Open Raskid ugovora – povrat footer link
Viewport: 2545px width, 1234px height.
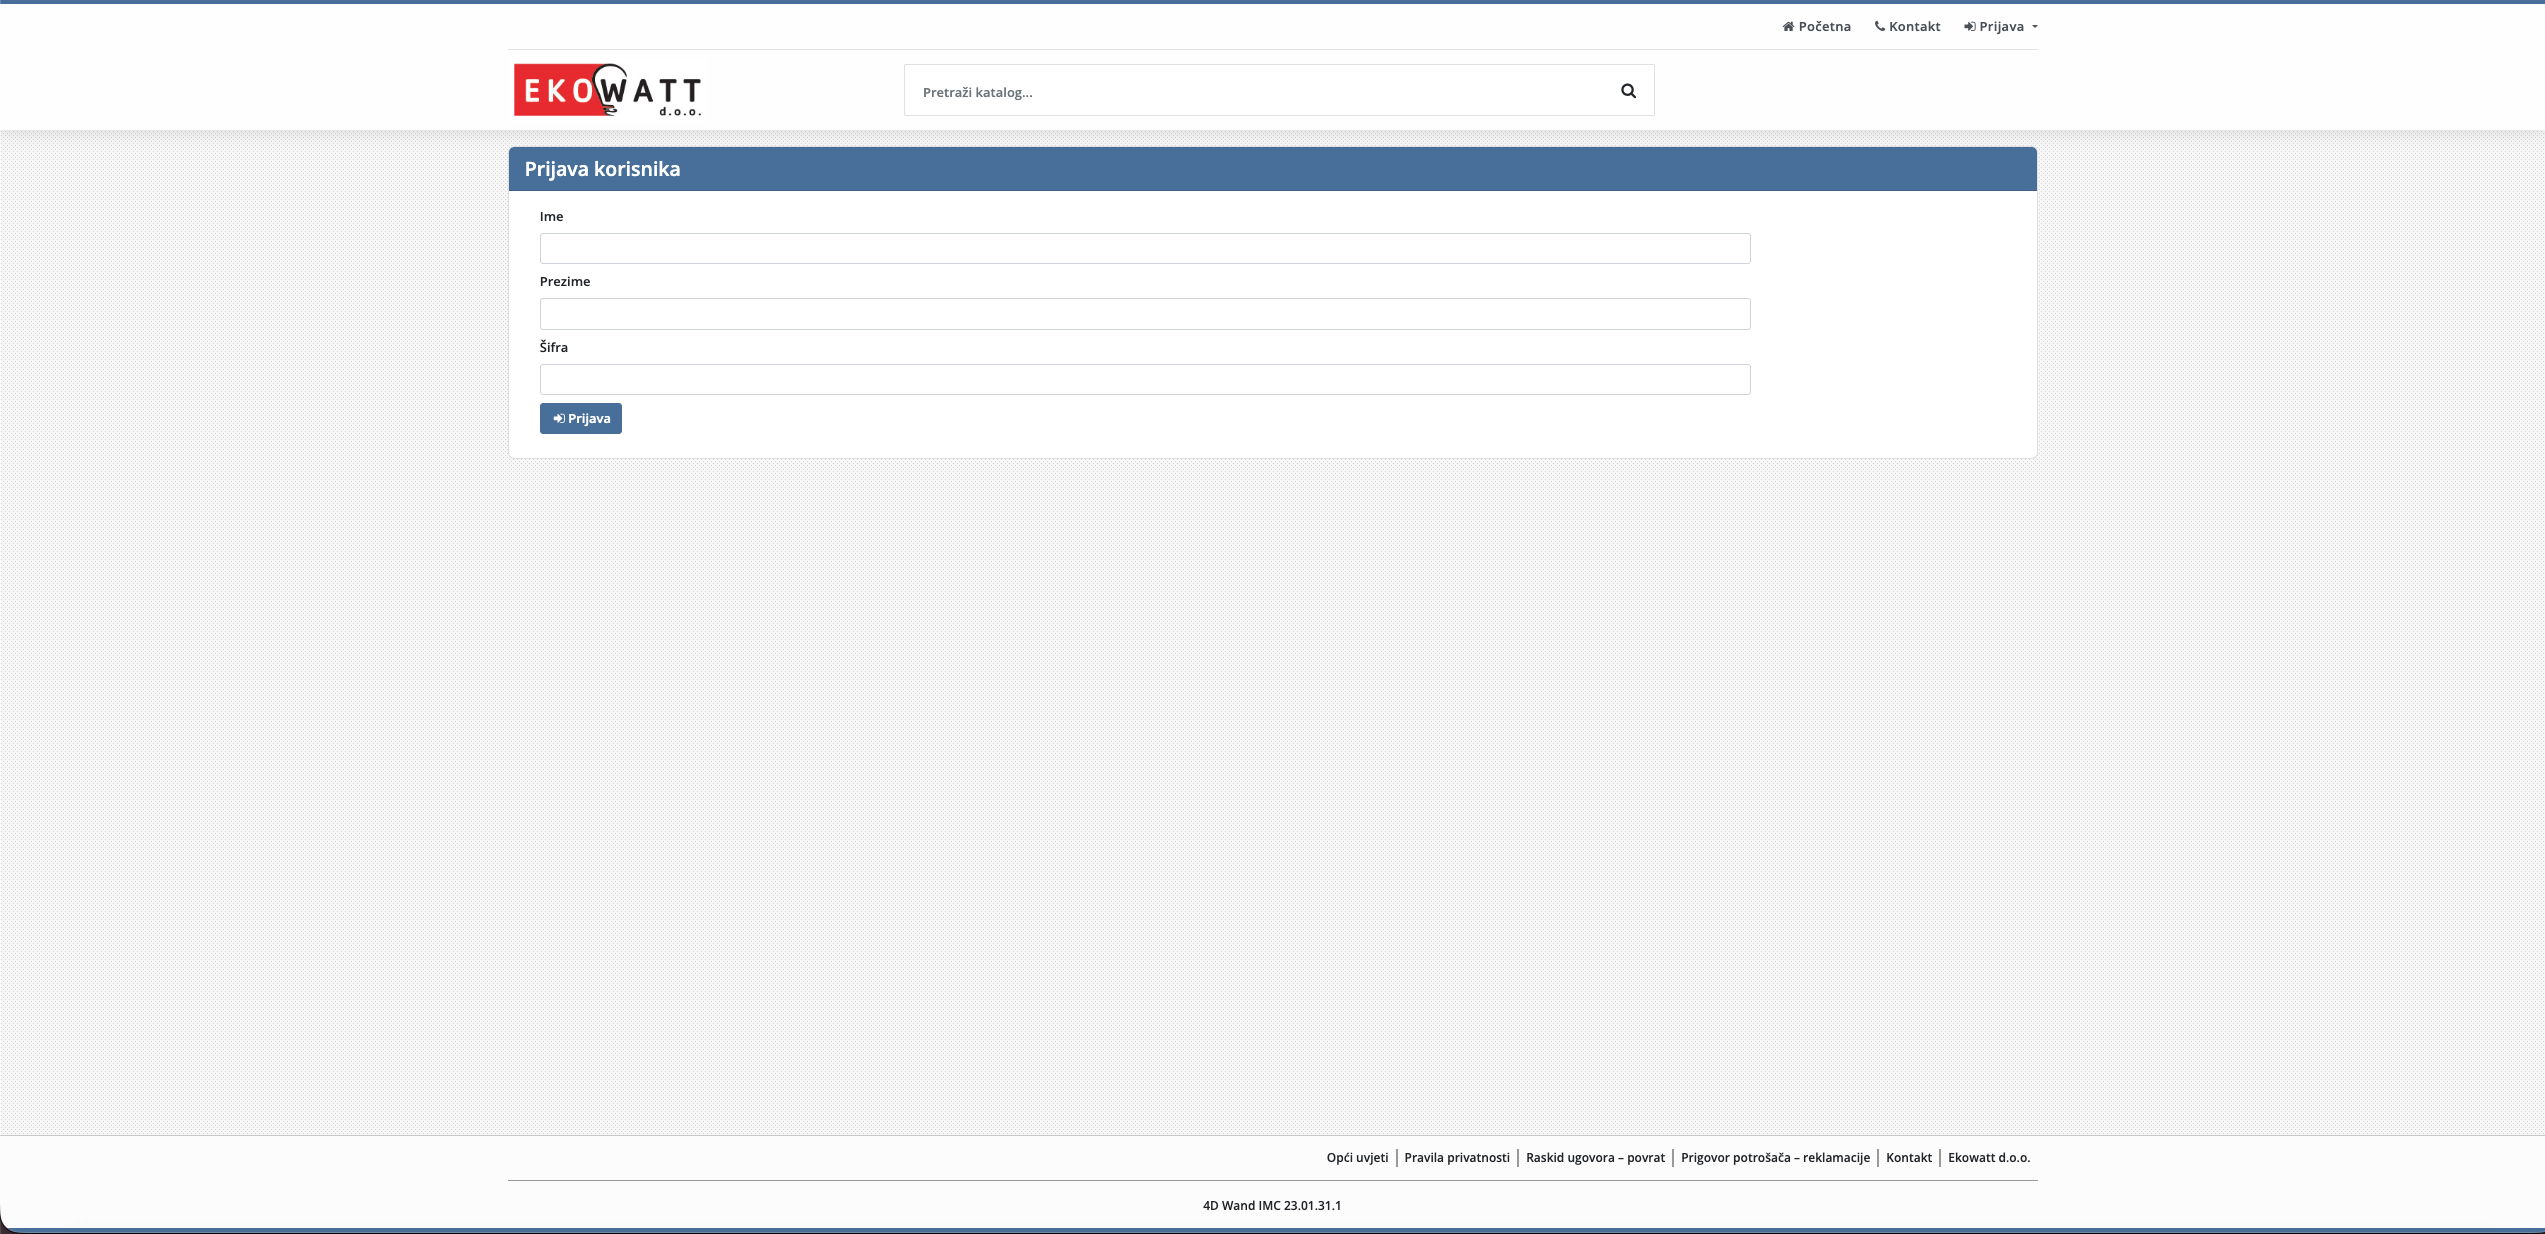pos(1595,1157)
